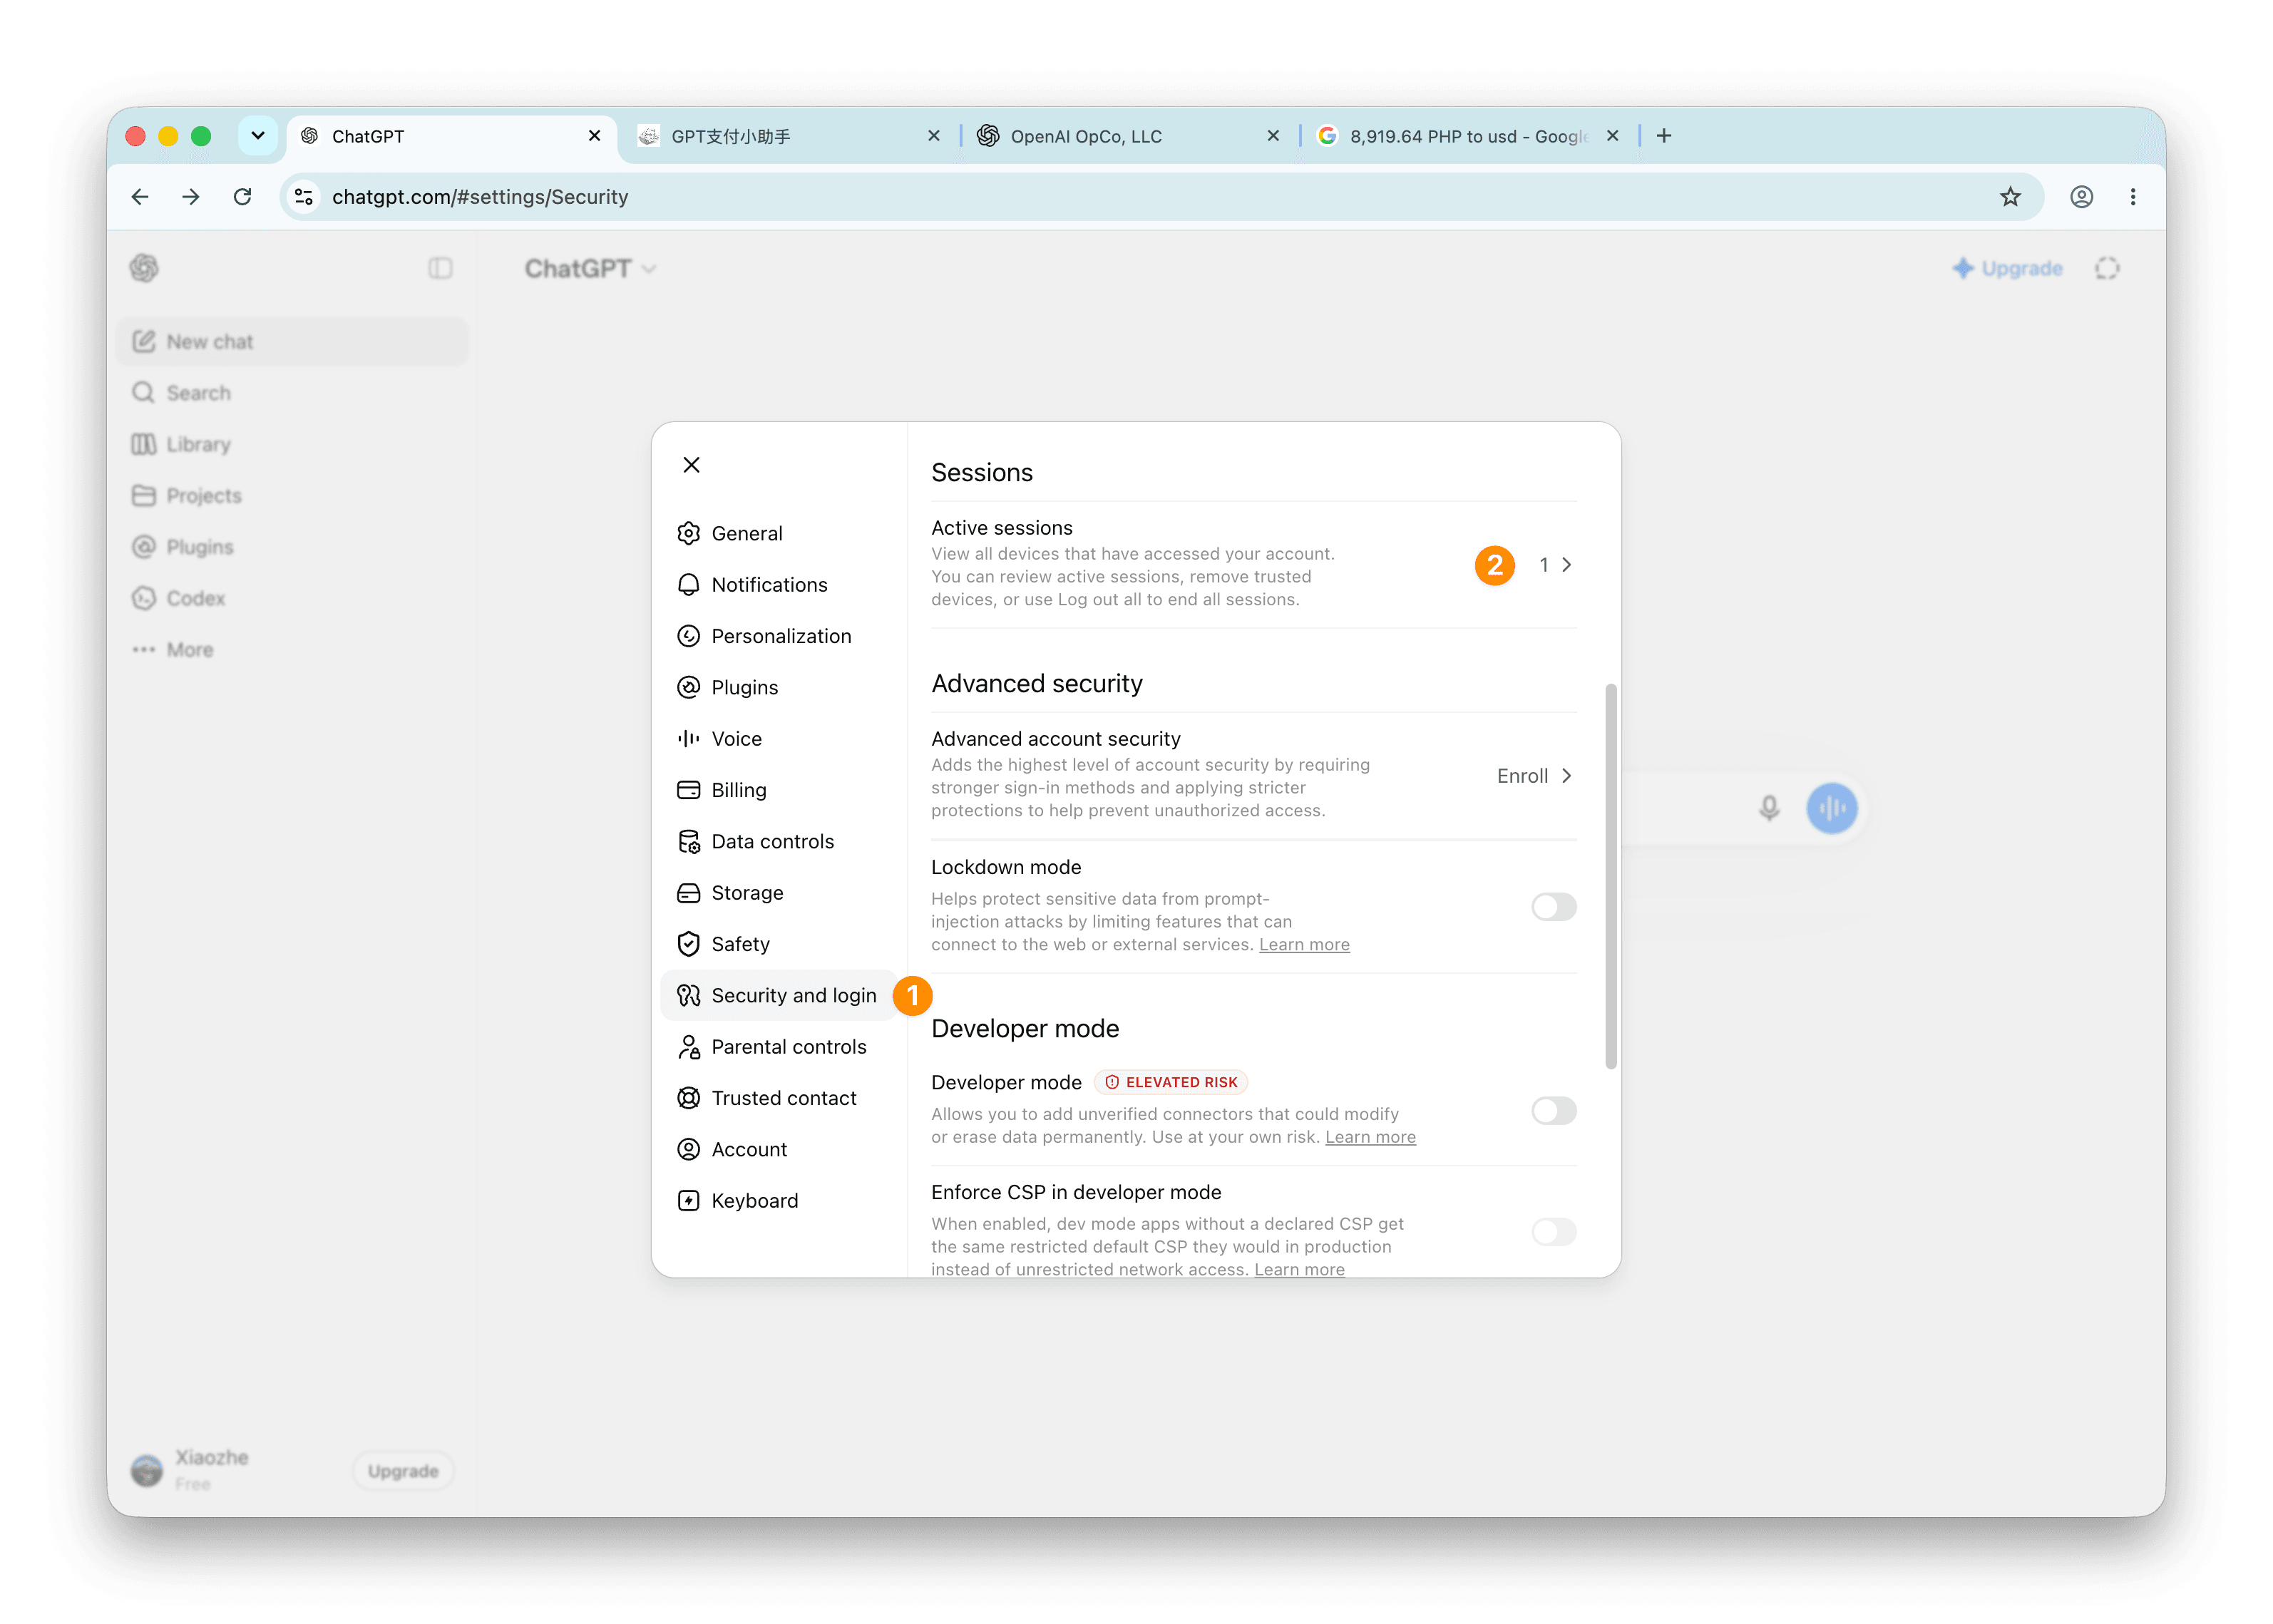The width and height of the screenshot is (2273, 1624).
Task: Open the tab search dropdown arrow
Action: 258,136
